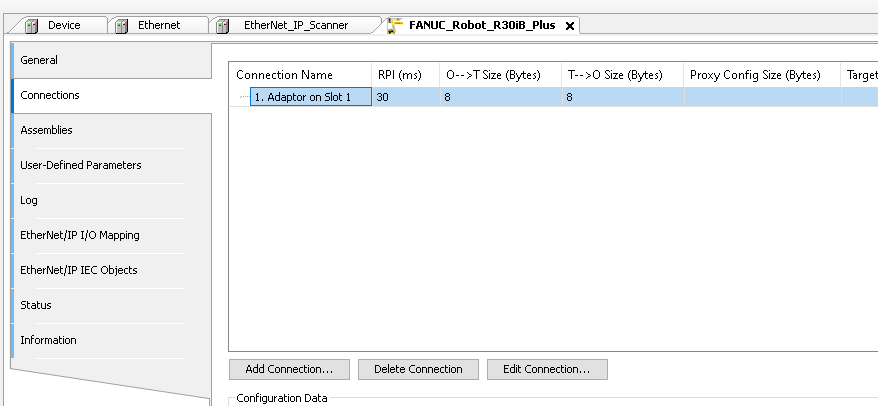
Task: Close the FANUC_Robot_R30iB_Plus tab
Action: [569, 26]
